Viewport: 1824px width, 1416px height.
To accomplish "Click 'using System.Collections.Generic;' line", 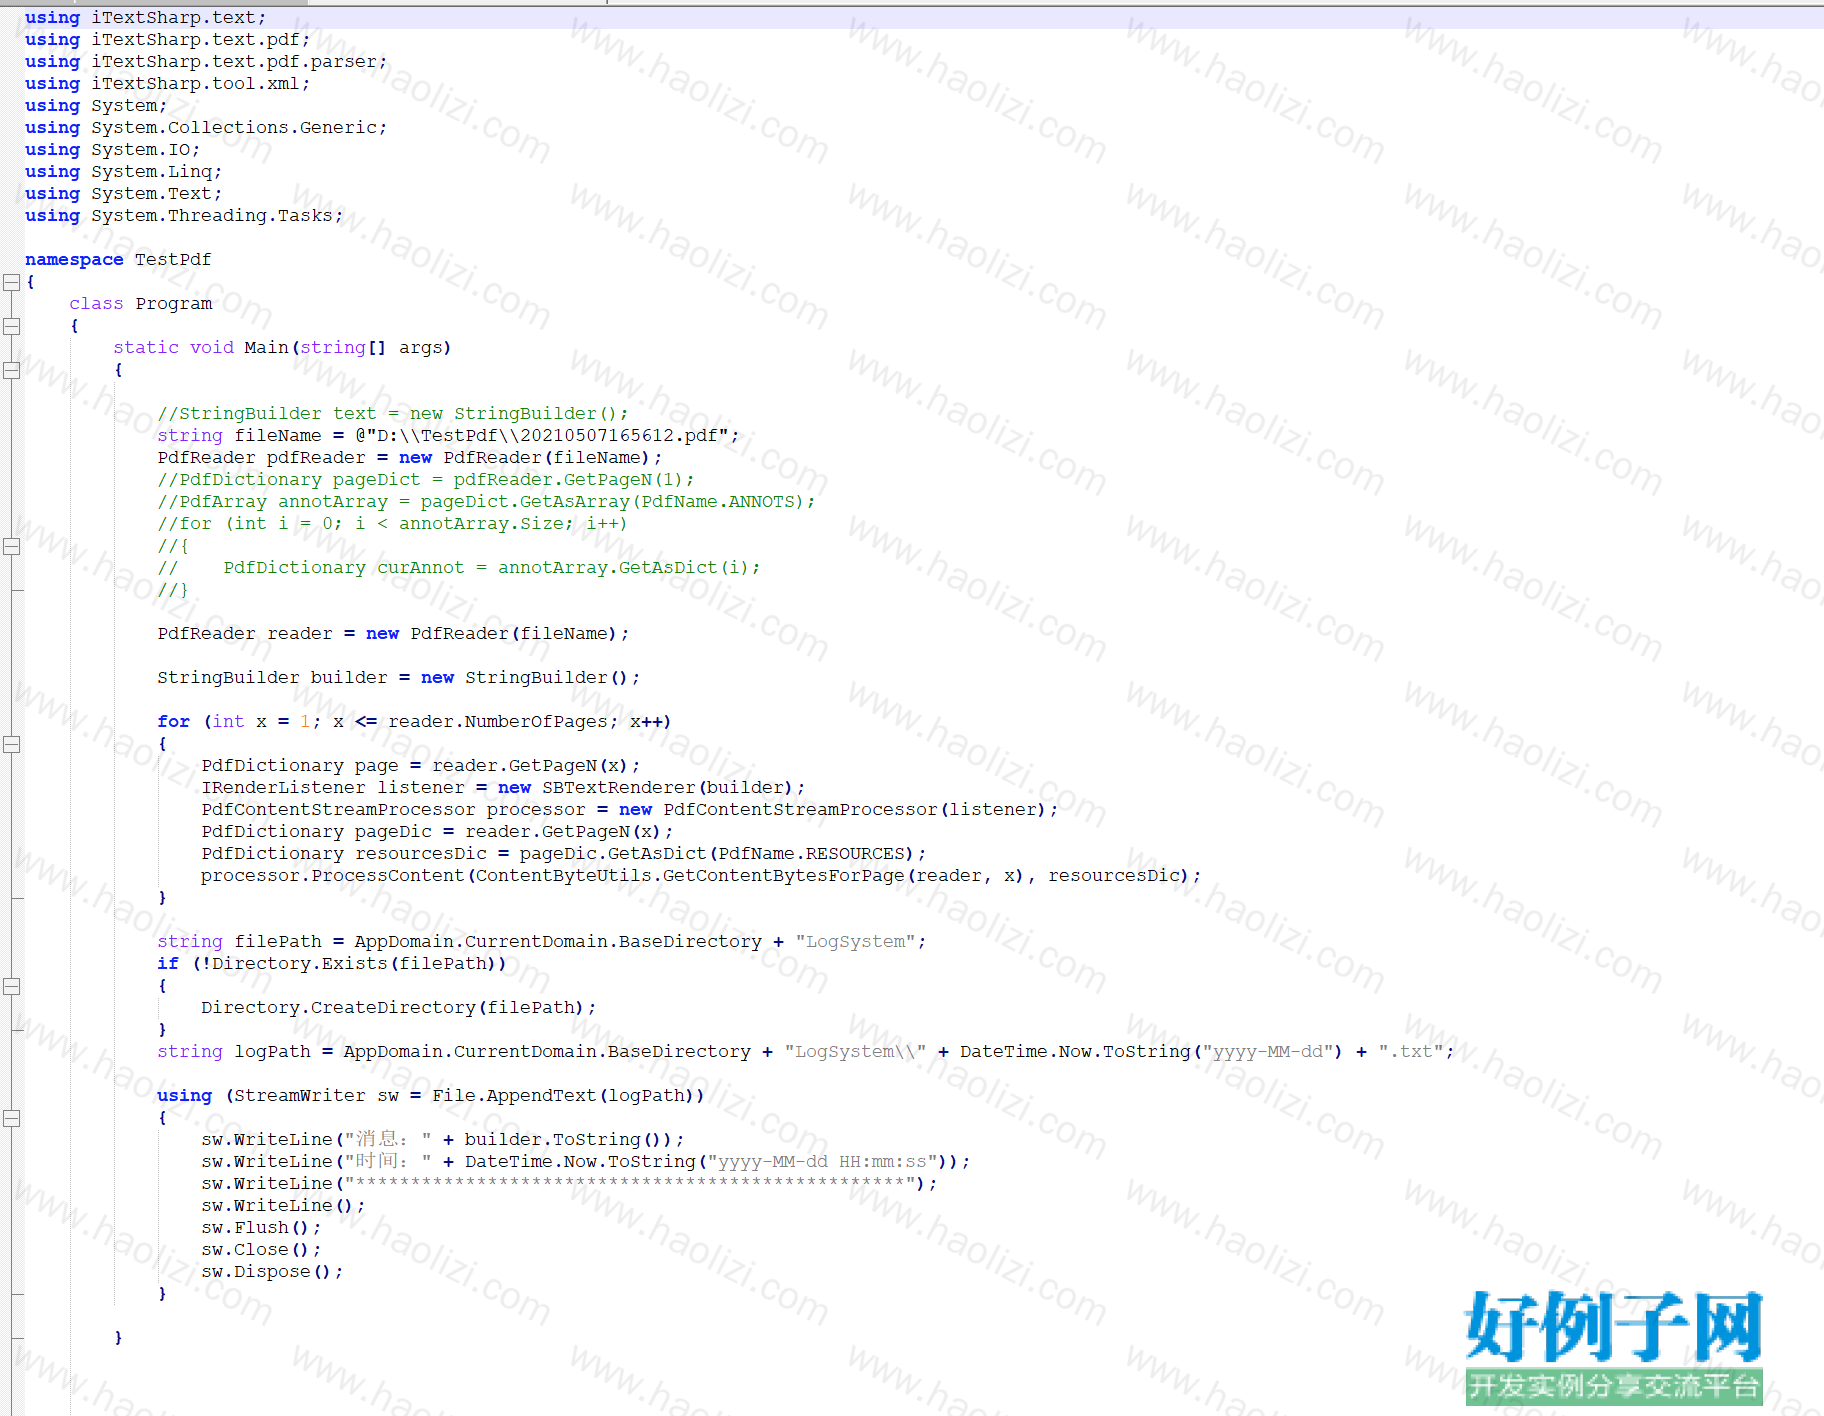I will click(206, 128).
